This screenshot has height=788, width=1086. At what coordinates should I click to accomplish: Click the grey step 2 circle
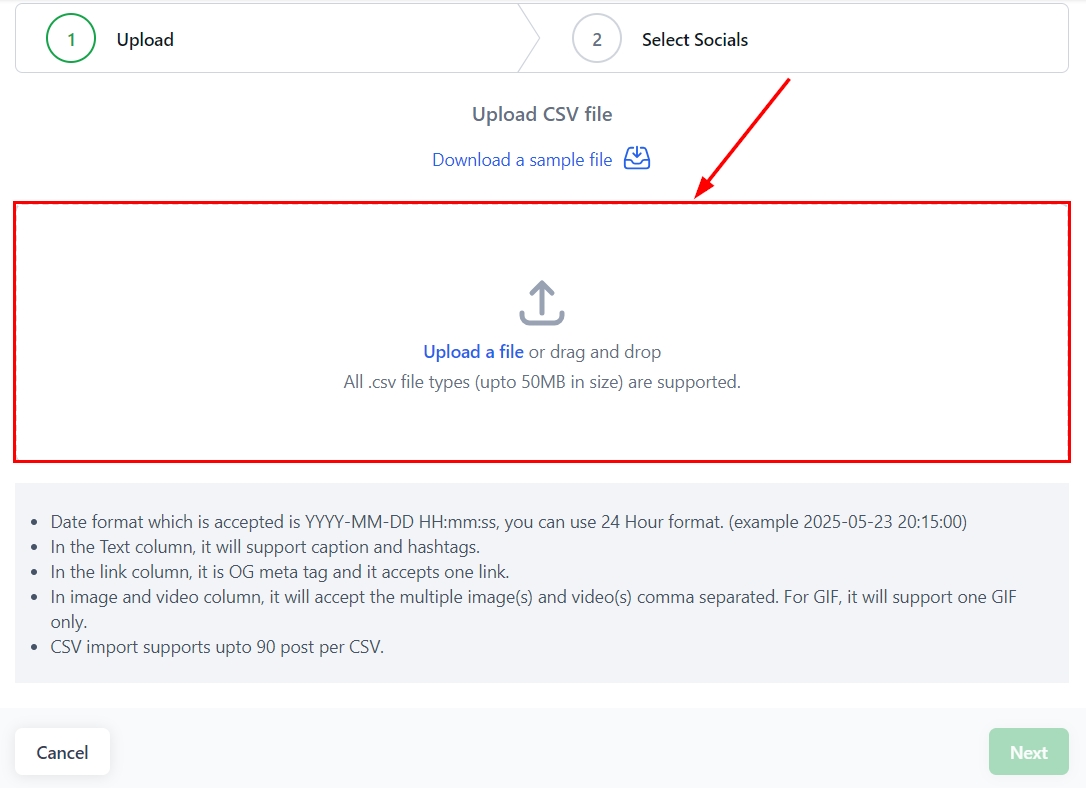click(597, 40)
